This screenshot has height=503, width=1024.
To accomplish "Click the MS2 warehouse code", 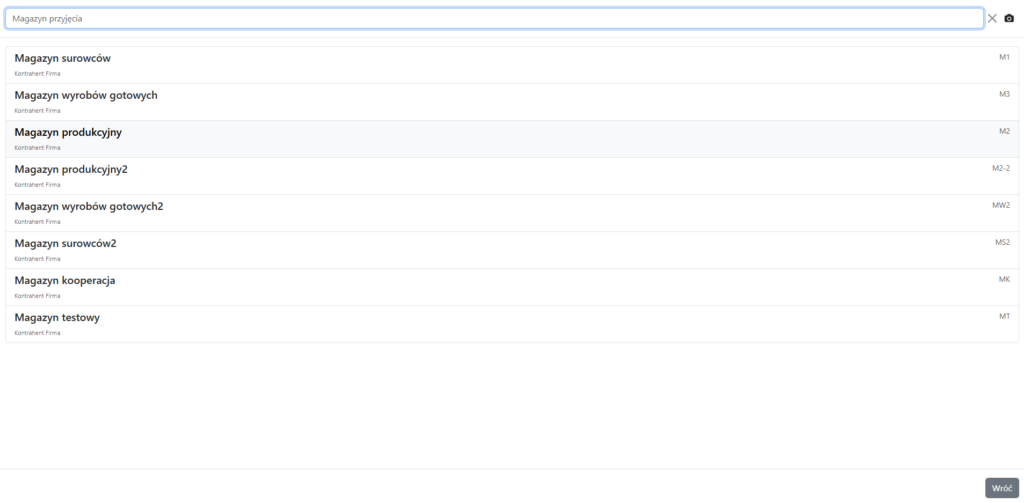I will [1001, 242].
